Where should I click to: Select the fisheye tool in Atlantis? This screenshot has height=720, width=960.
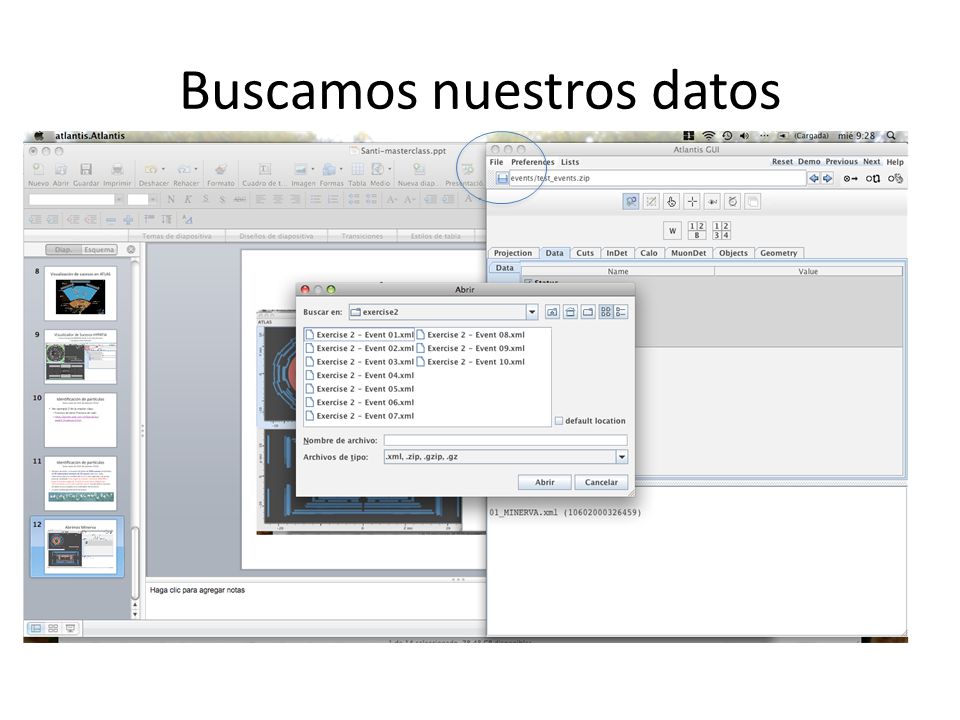[713, 201]
